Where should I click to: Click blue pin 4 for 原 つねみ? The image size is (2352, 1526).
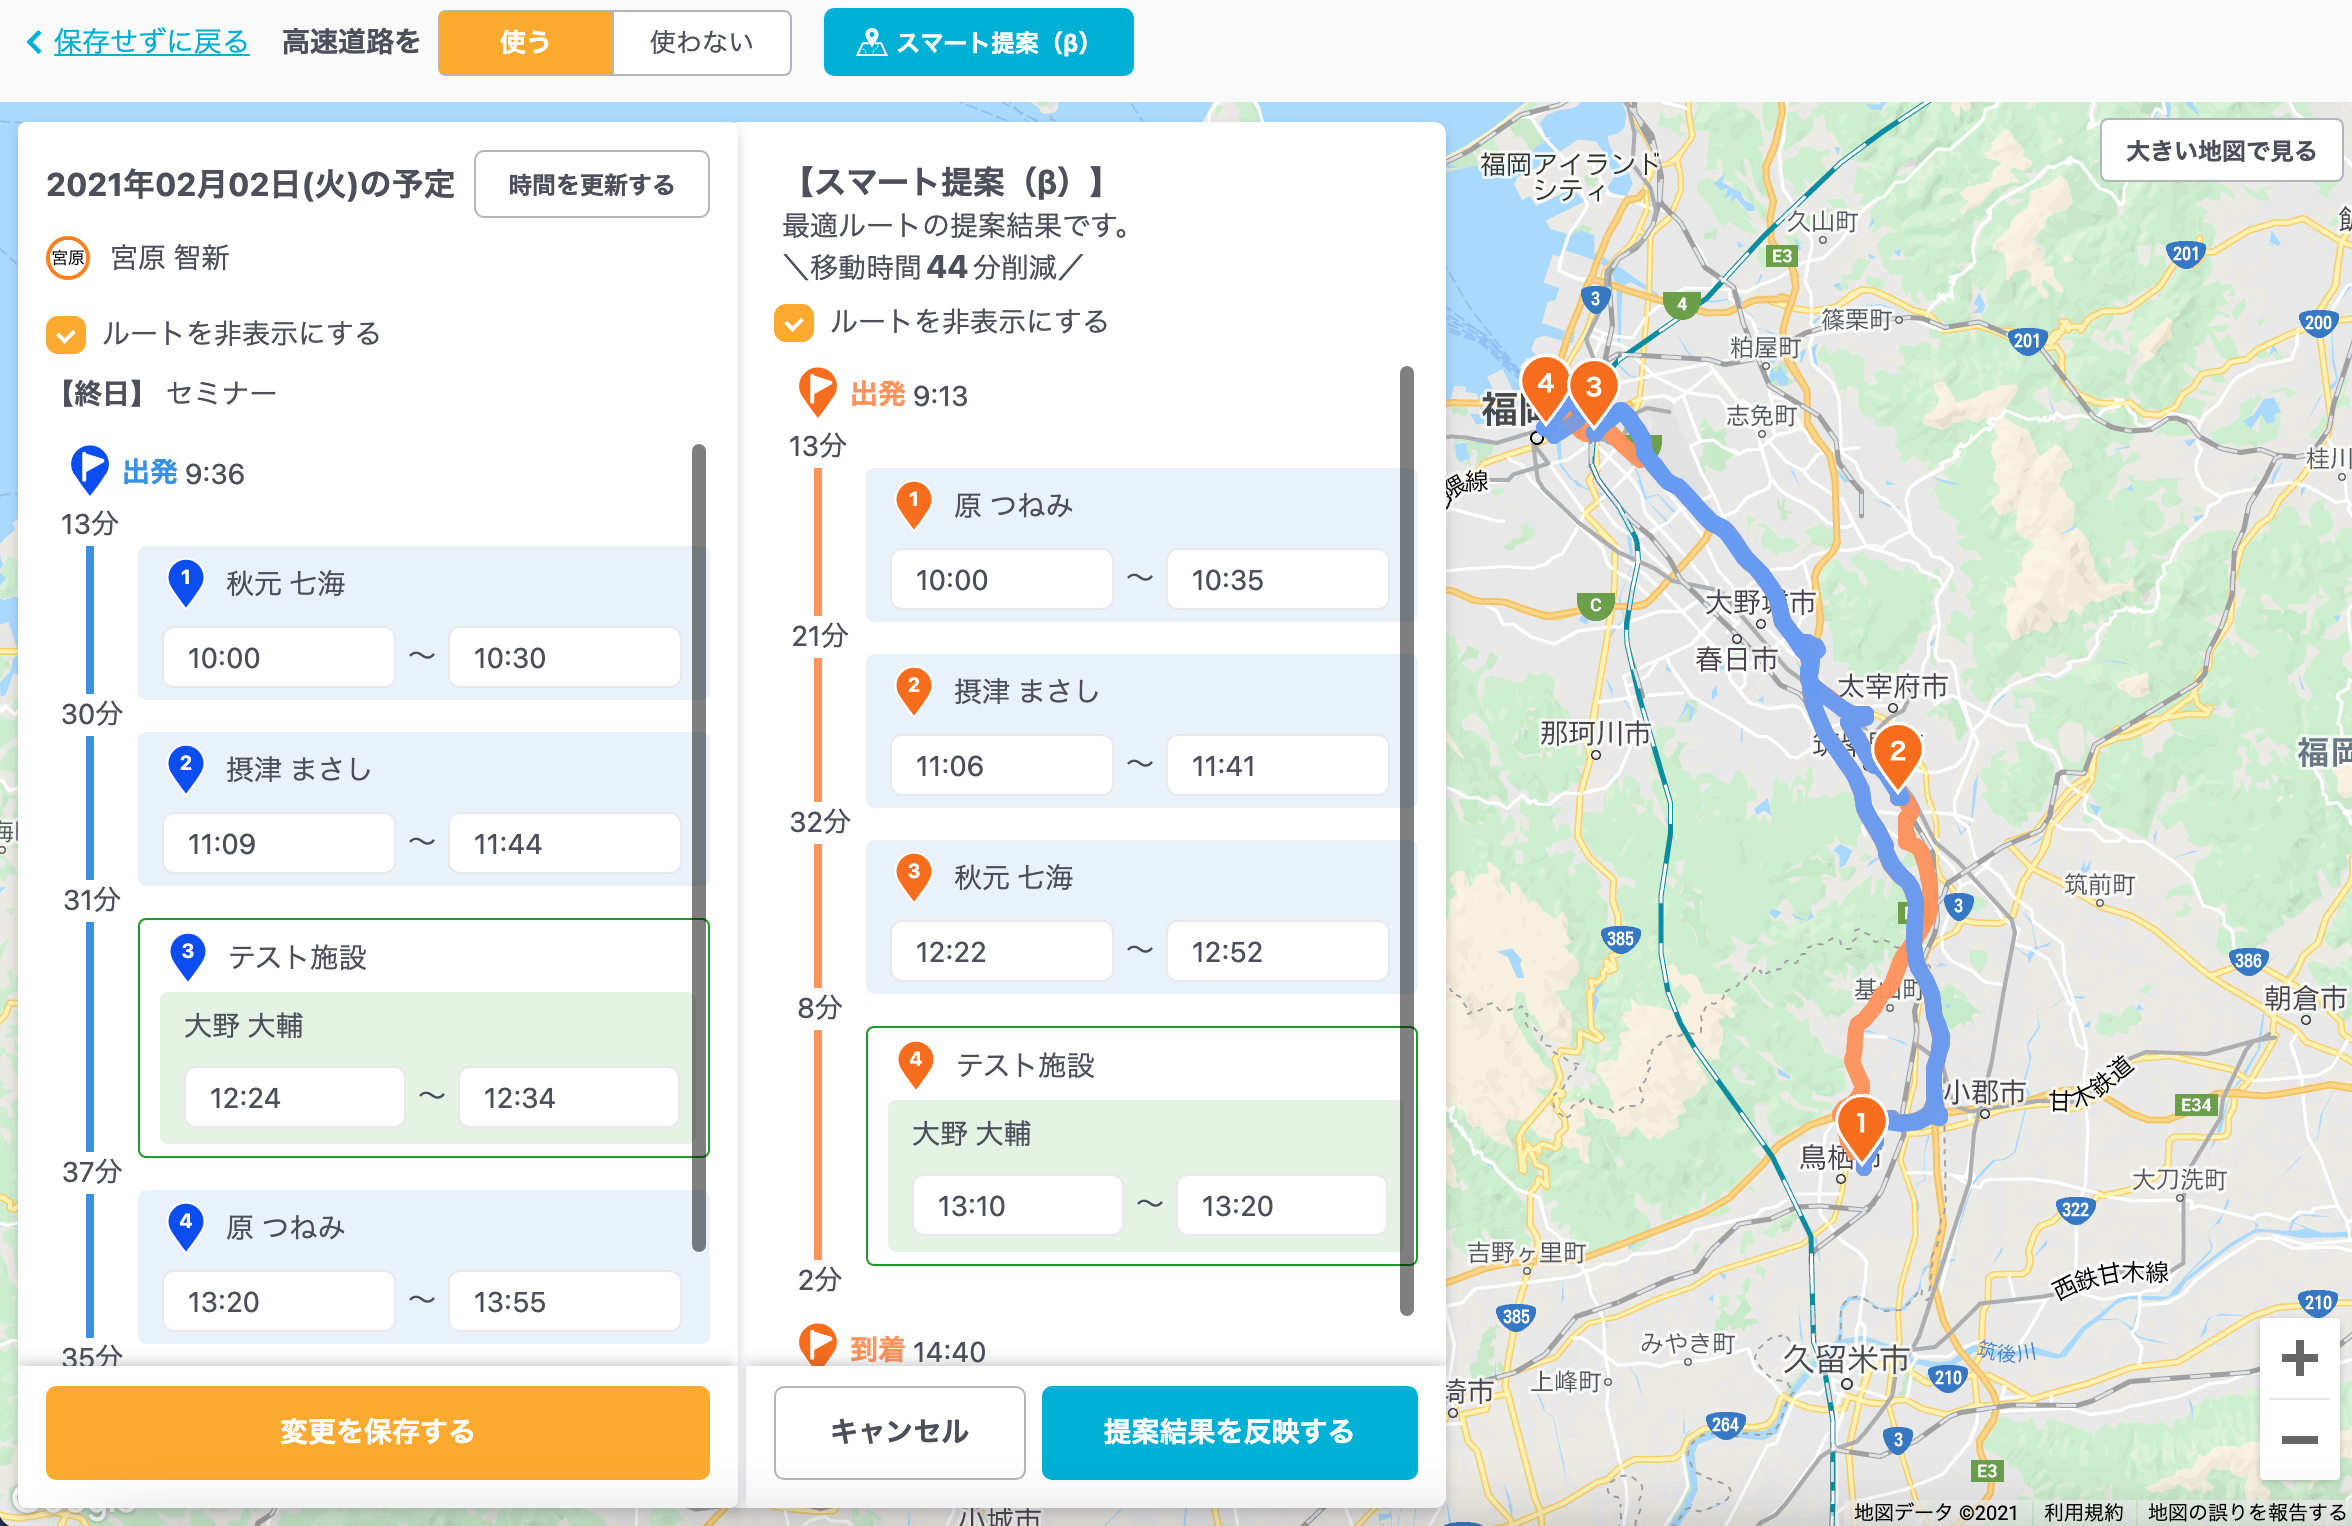[x=186, y=1226]
